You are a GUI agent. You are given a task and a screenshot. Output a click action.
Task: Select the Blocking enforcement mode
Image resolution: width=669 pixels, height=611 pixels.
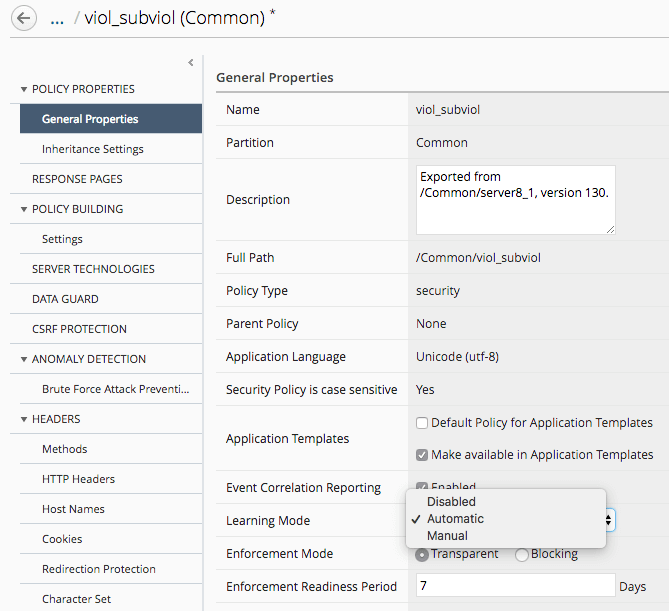pyautogui.click(x=522, y=555)
